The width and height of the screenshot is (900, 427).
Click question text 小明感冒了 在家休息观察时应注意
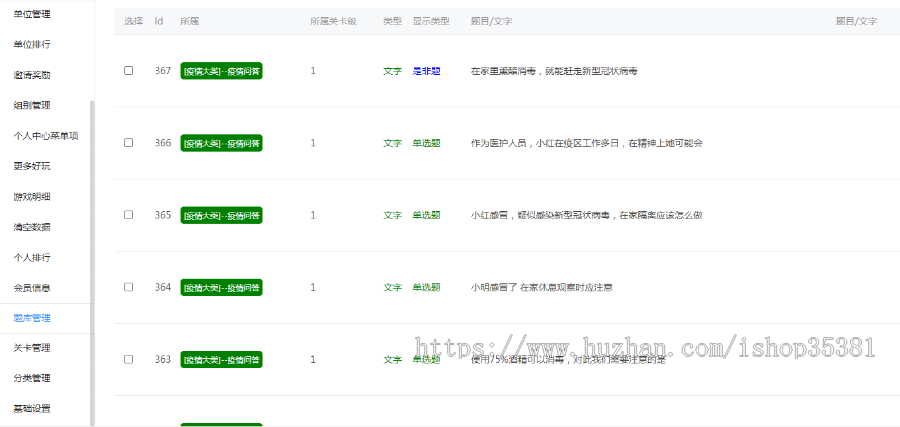pyautogui.click(x=542, y=288)
